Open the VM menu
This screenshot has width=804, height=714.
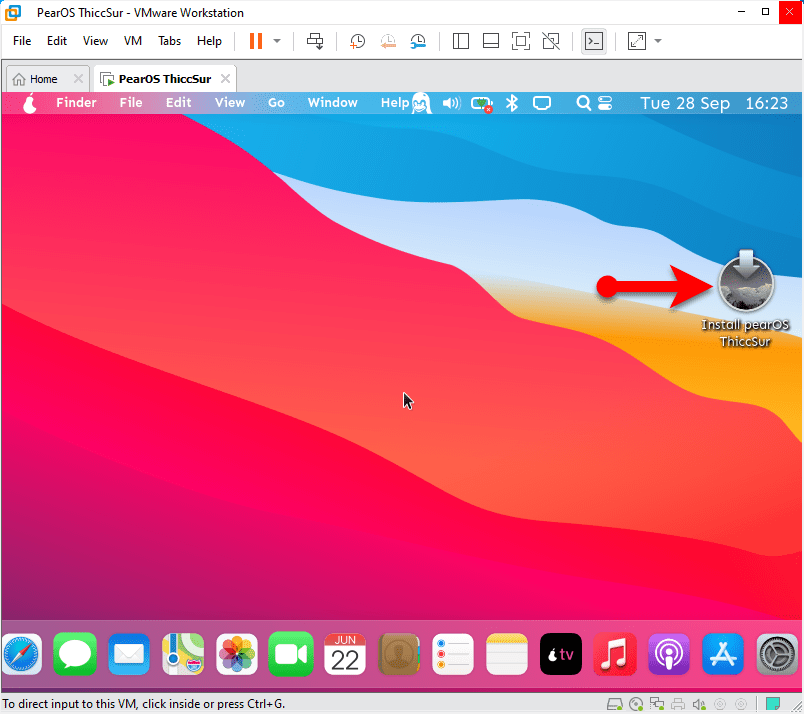pyautogui.click(x=133, y=41)
